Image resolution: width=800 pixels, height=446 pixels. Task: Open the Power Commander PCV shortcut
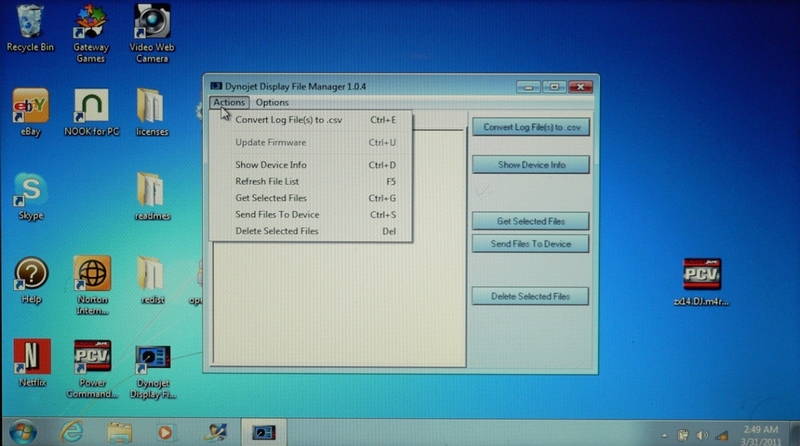92,358
